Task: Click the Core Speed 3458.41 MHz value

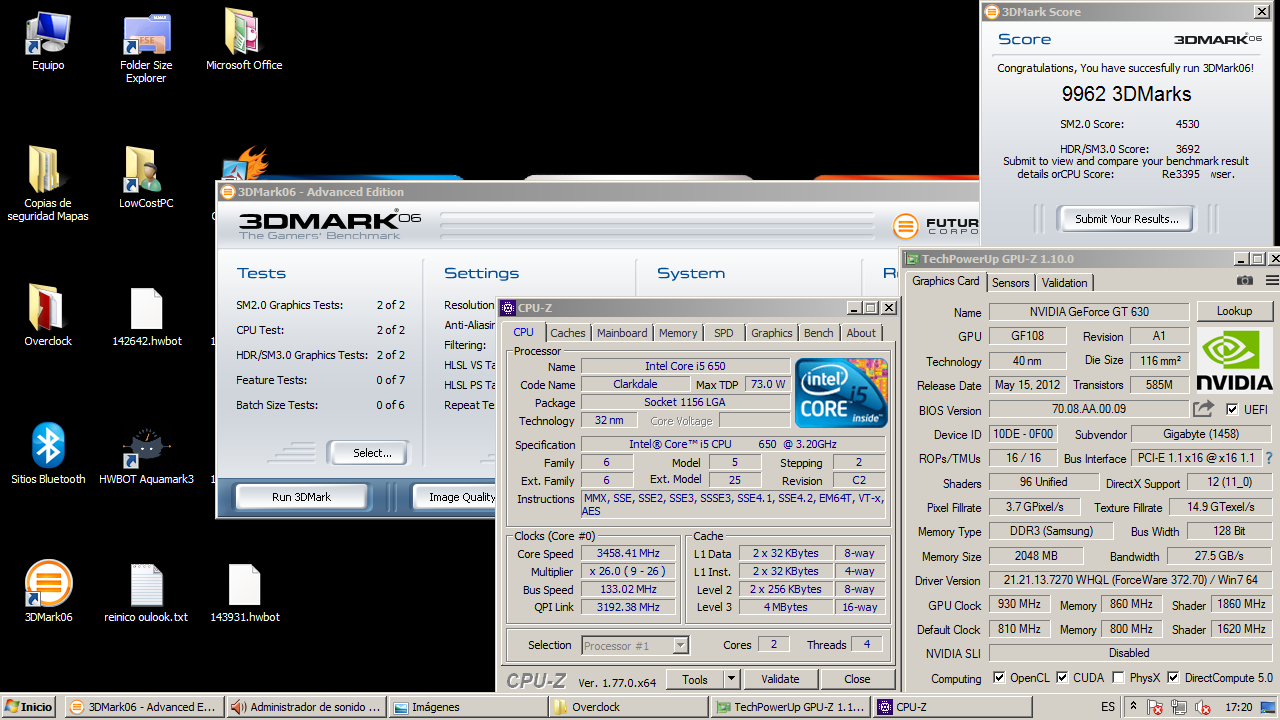Action: click(x=628, y=554)
